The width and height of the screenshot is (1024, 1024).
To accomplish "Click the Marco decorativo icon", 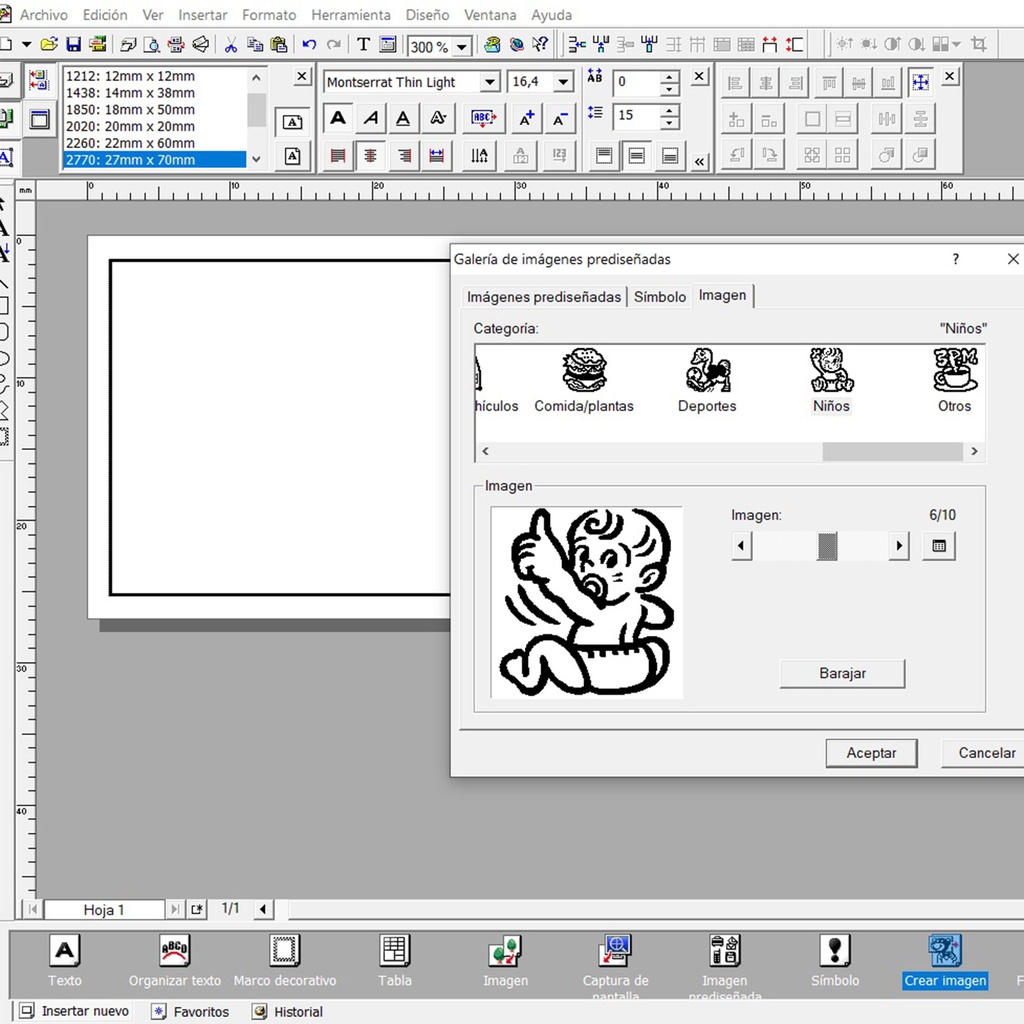I will click(285, 952).
